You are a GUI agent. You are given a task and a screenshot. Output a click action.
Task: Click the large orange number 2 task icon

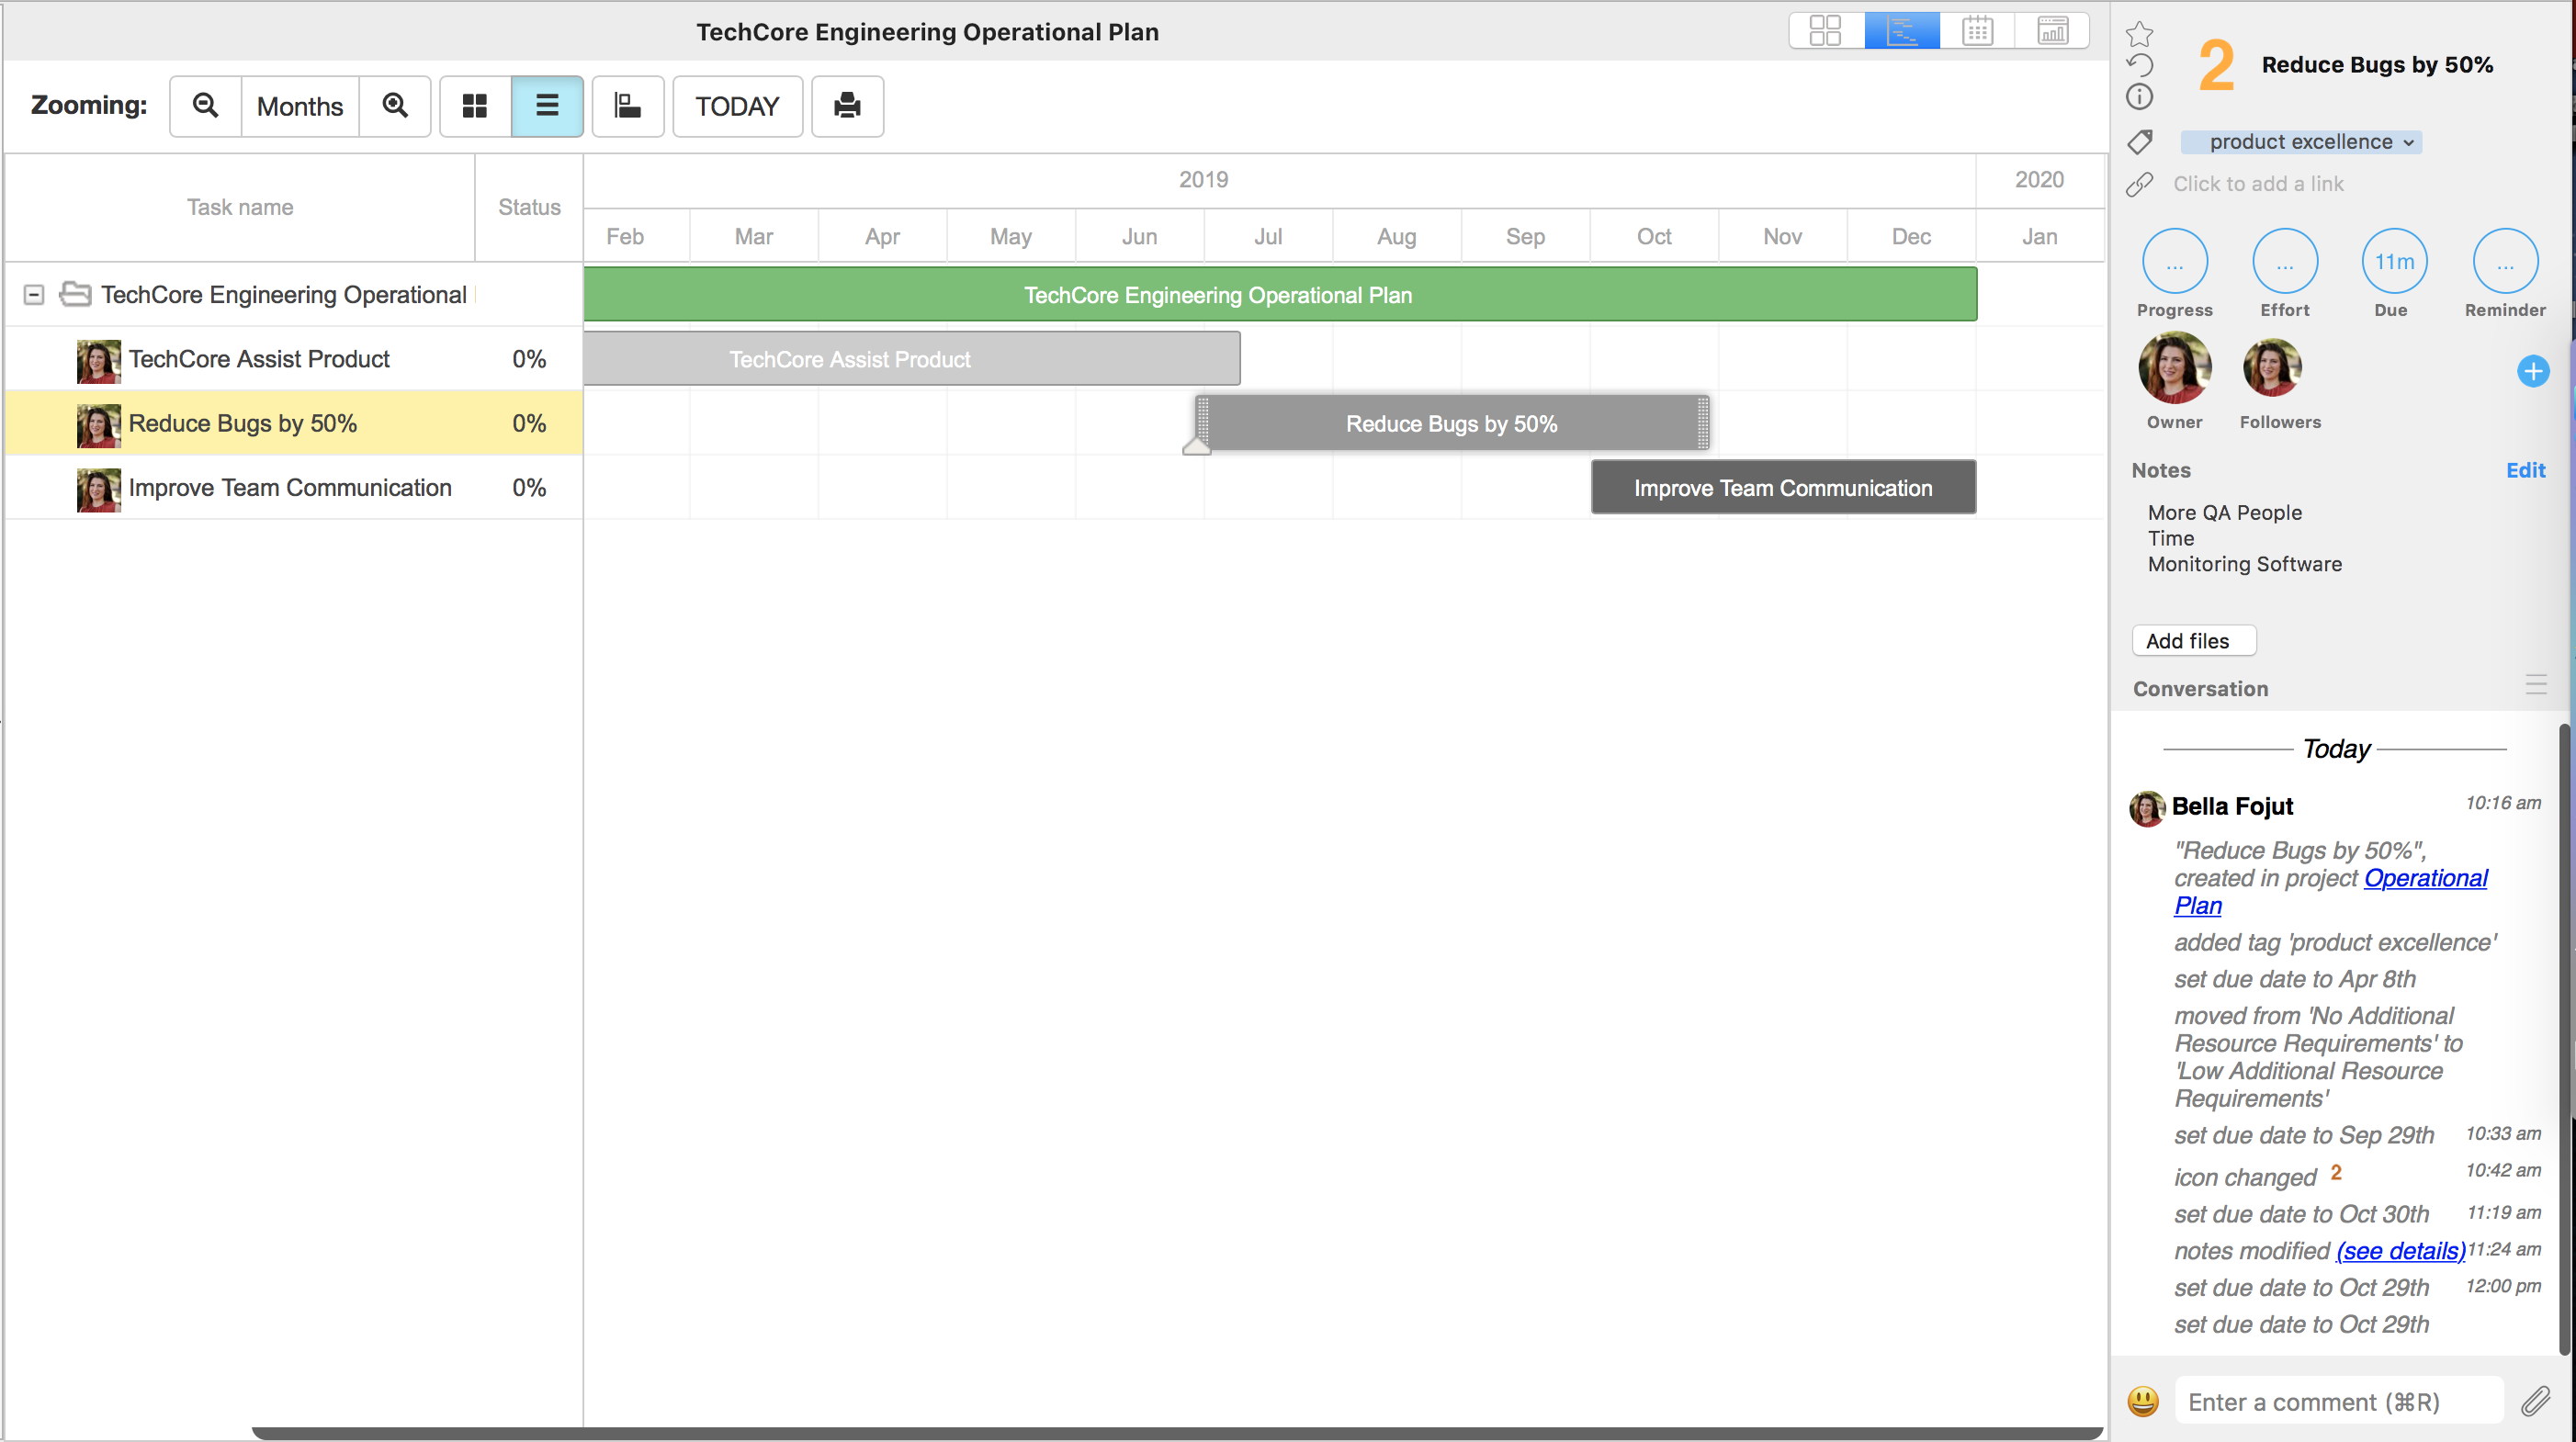pos(2216,65)
